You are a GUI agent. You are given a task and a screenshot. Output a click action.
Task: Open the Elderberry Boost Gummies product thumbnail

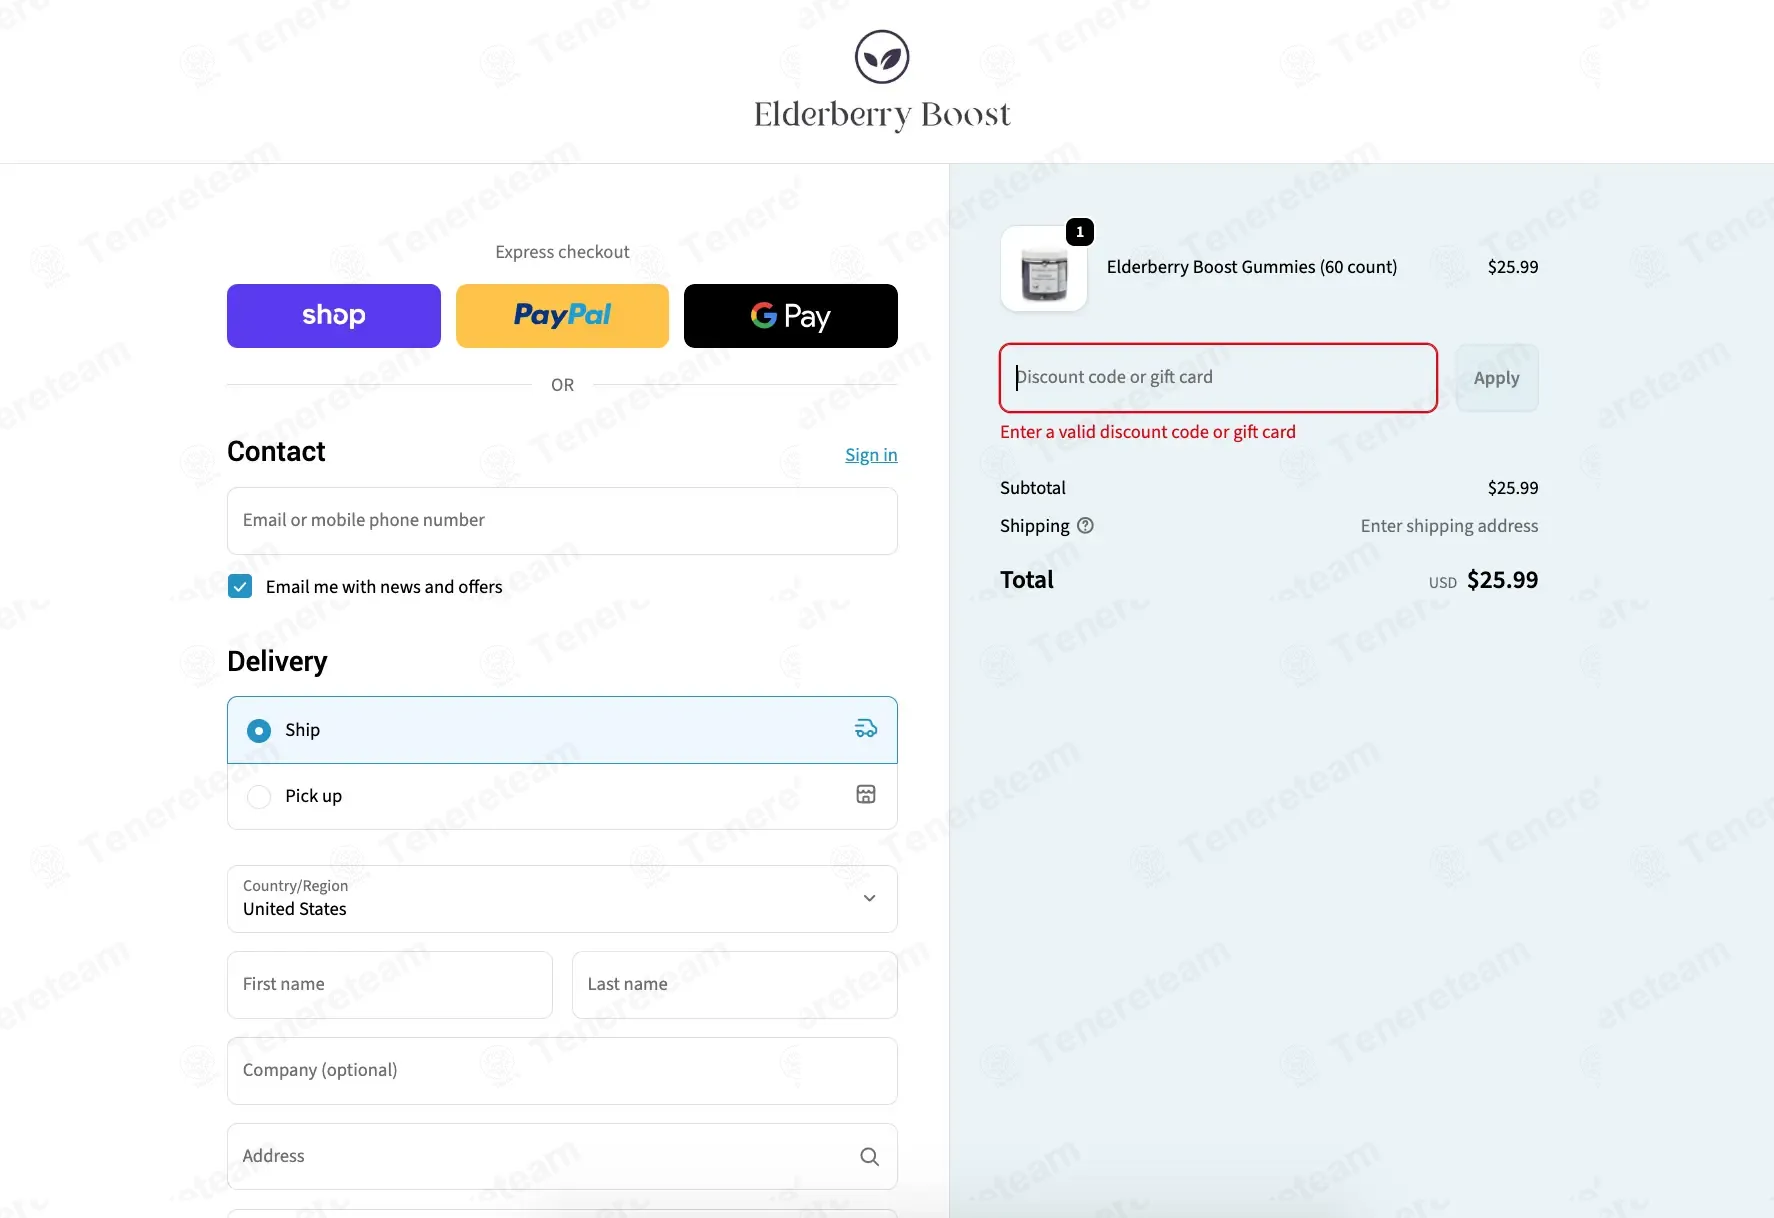1044,269
